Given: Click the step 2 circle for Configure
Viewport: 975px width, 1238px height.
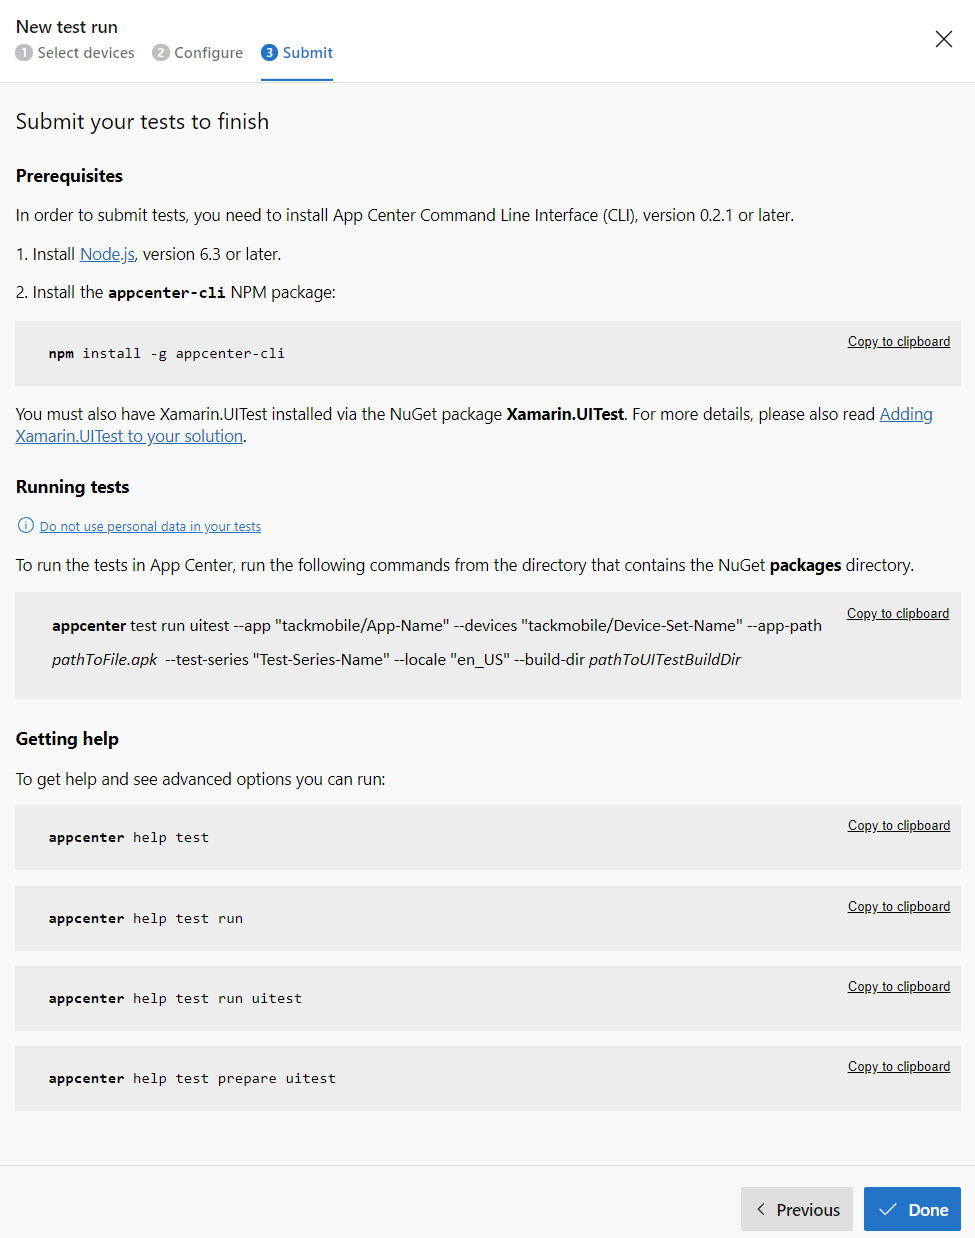Looking at the screenshot, I should pyautogui.click(x=161, y=52).
